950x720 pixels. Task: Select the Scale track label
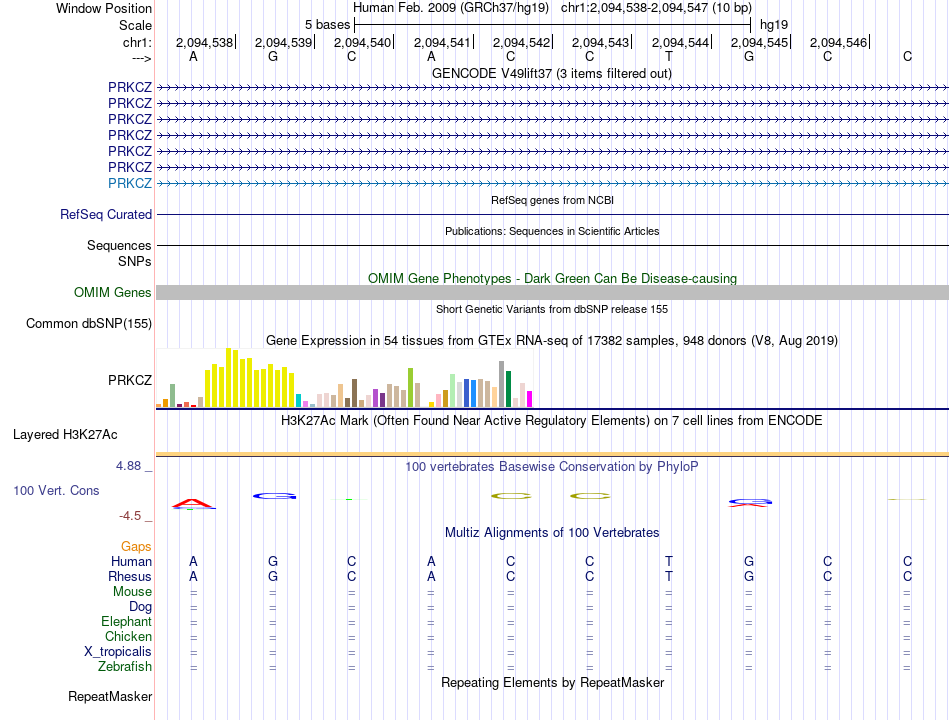coord(135,25)
